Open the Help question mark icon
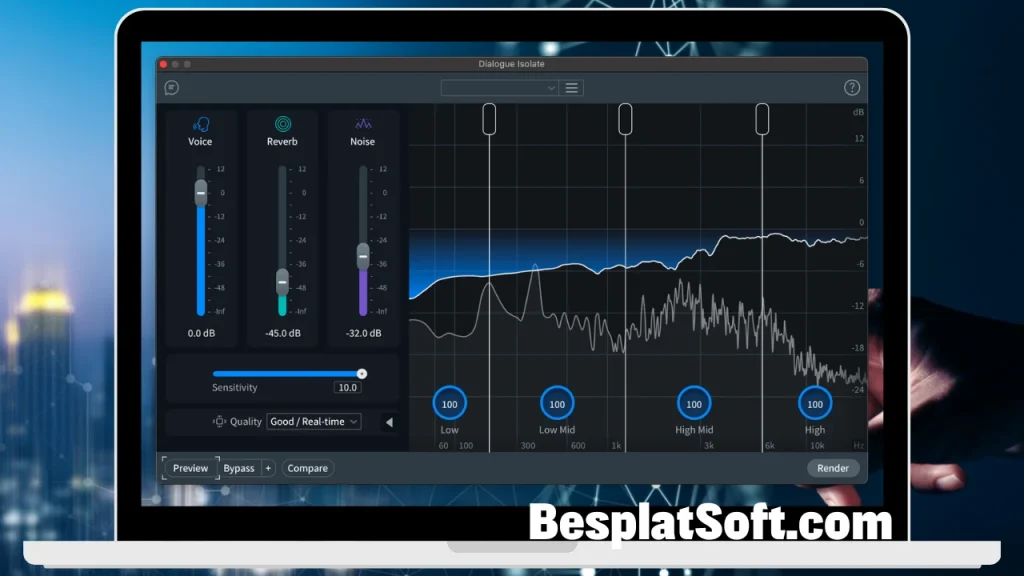 coord(852,87)
